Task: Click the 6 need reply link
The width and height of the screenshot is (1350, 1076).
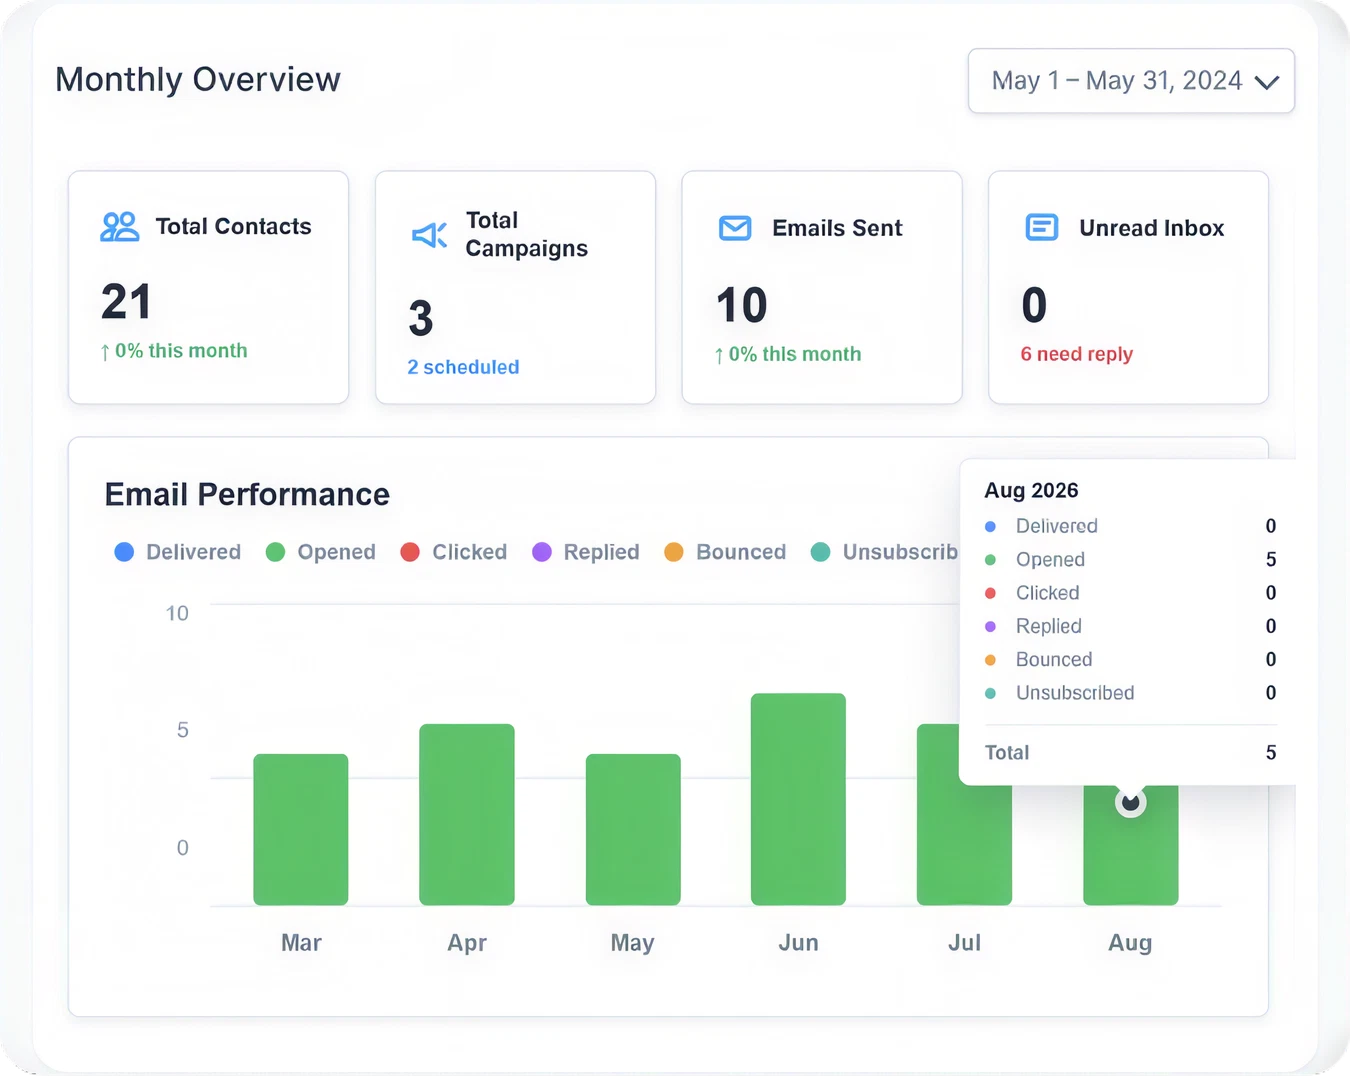Action: pos(1076,354)
